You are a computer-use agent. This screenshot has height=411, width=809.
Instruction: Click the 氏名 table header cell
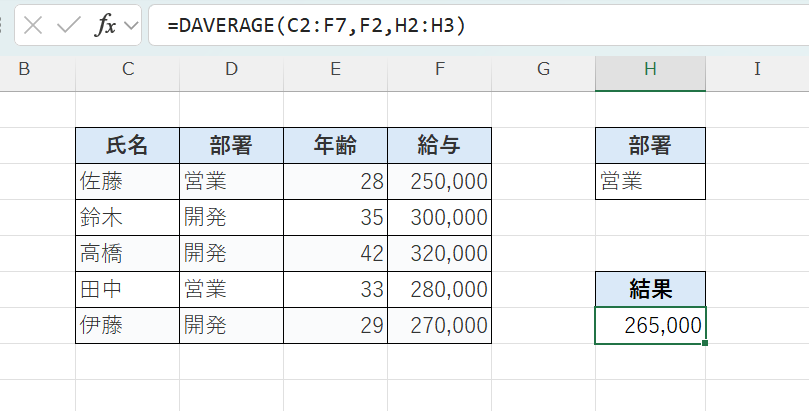(x=127, y=146)
